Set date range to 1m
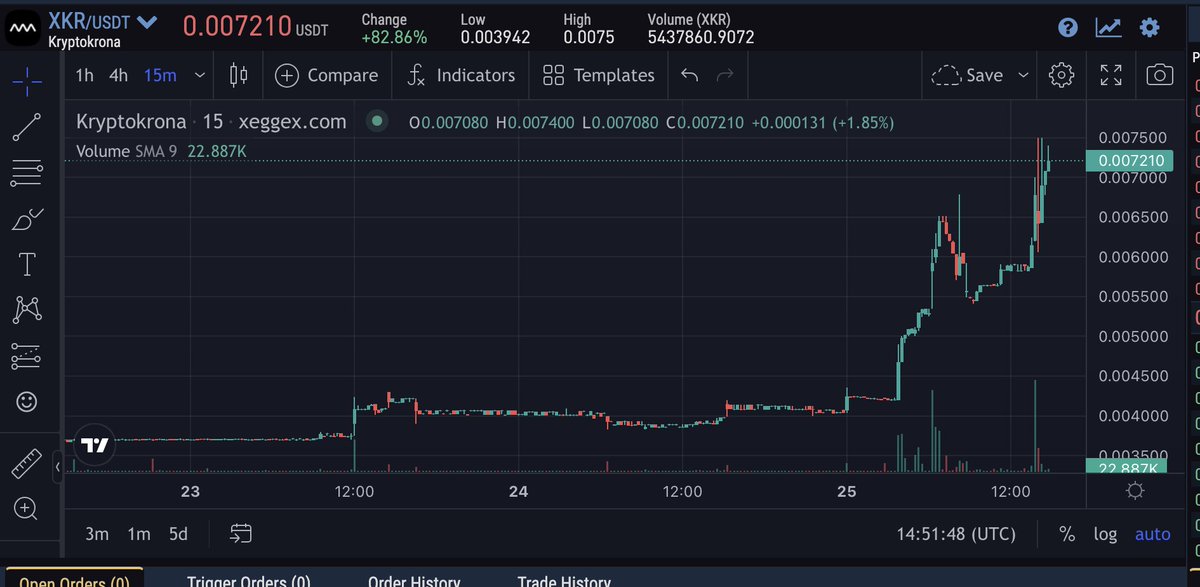1200x587 pixels. pyautogui.click(x=139, y=534)
